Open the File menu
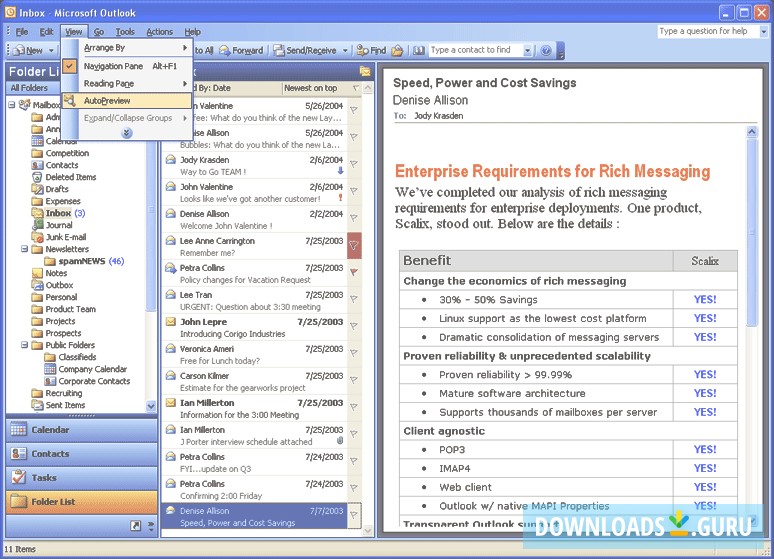Screen dimensions: 774x559 (x=22, y=32)
